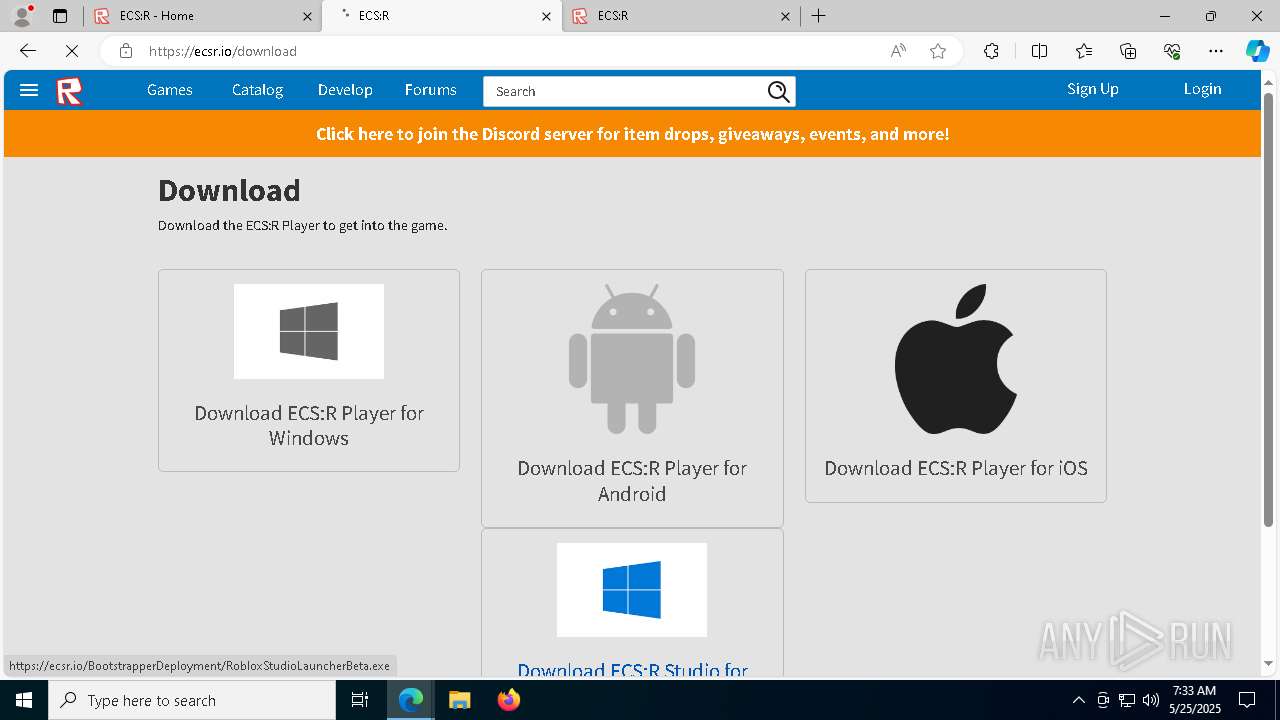Viewport: 1280px width, 720px height.
Task: Open the Edge profile icon
Action: tap(22, 16)
